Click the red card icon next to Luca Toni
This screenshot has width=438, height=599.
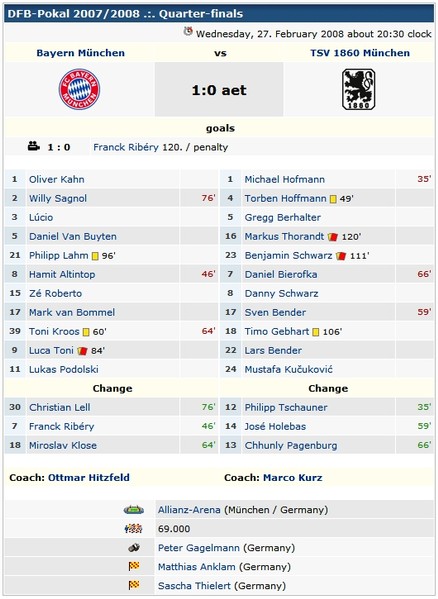click(x=82, y=351)
